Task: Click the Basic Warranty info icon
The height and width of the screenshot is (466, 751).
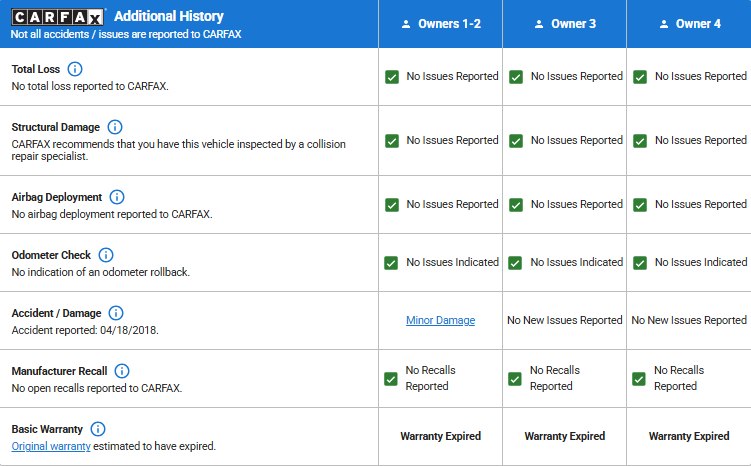Action: pos(98,430)
